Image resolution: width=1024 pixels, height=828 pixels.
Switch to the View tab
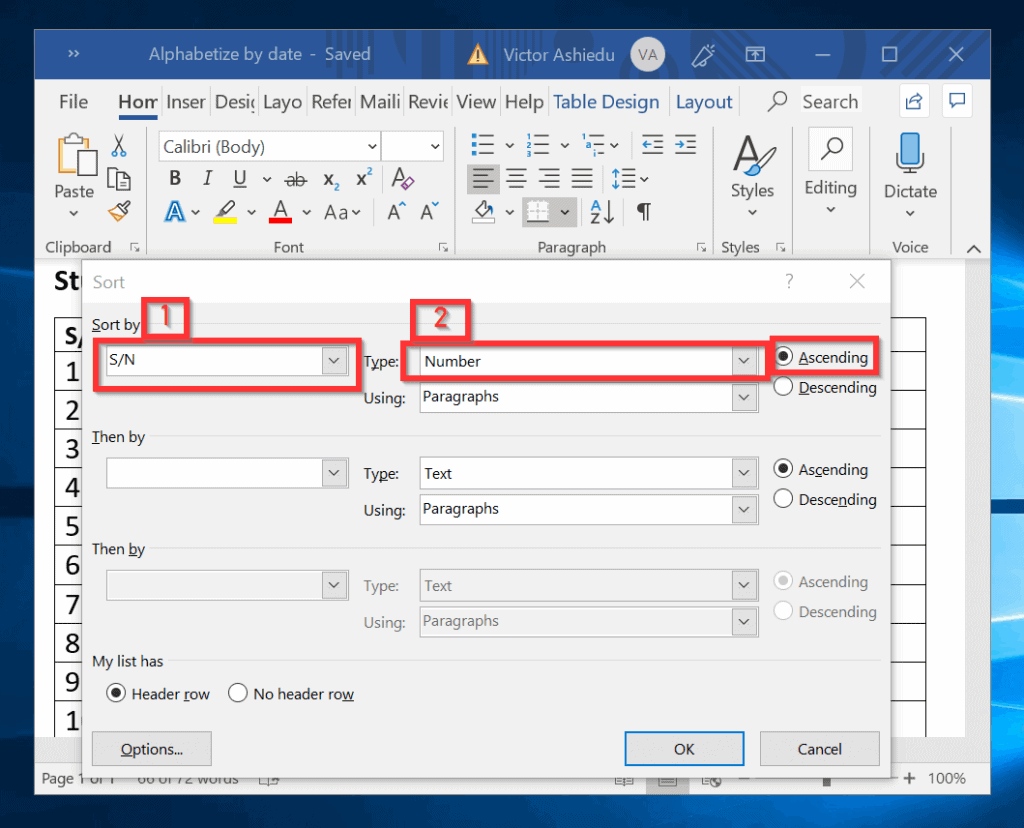coord(476,102)
